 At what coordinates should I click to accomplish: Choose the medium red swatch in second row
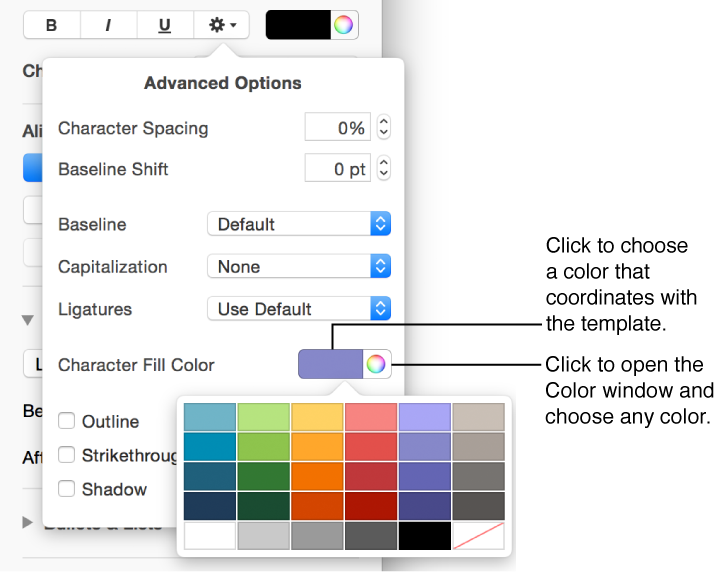coord(371,447)
